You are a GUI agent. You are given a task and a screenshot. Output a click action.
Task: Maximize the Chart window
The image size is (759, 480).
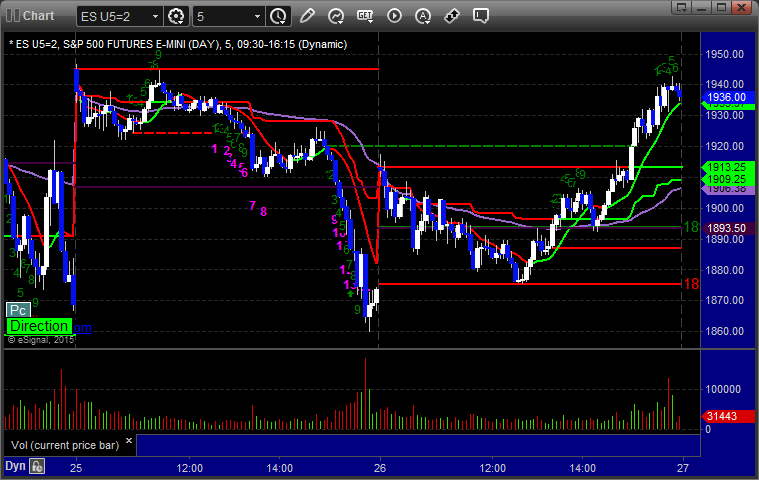coord(721,7)
